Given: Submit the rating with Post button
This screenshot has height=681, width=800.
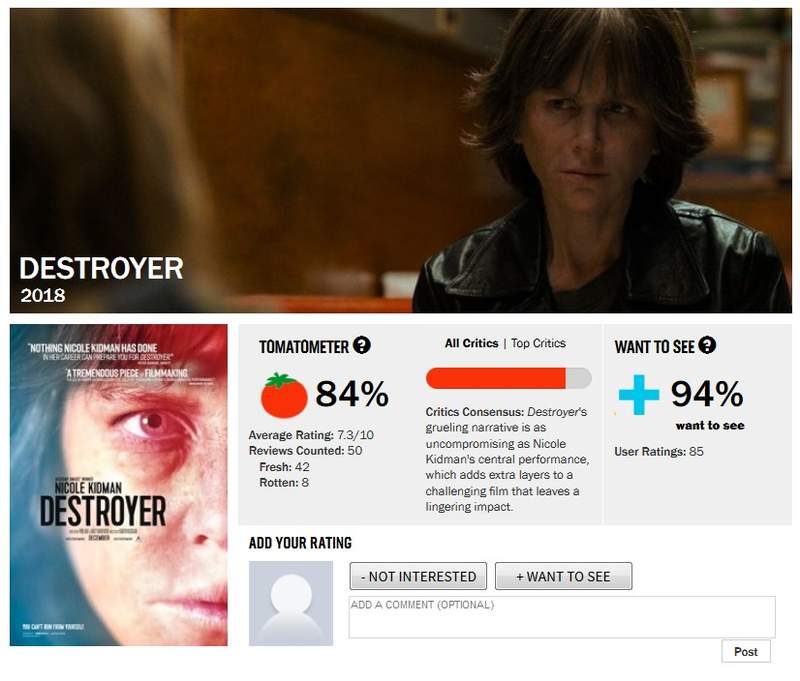Looking at the screenshot, I should [746, 651].
